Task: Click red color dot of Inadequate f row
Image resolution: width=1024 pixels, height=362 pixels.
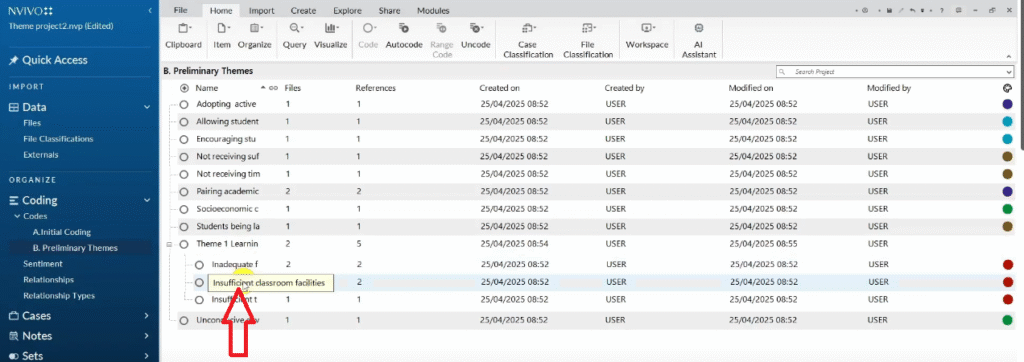Action: pos(1008,265)
